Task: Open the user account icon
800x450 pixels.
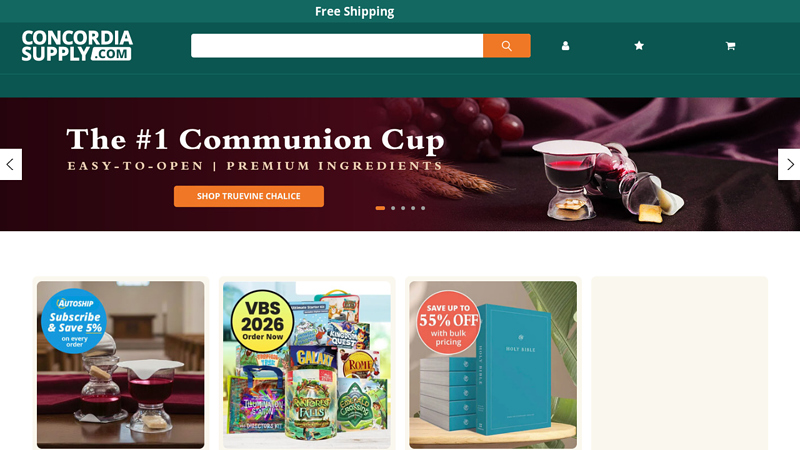Action: click(x=565, y=46)
